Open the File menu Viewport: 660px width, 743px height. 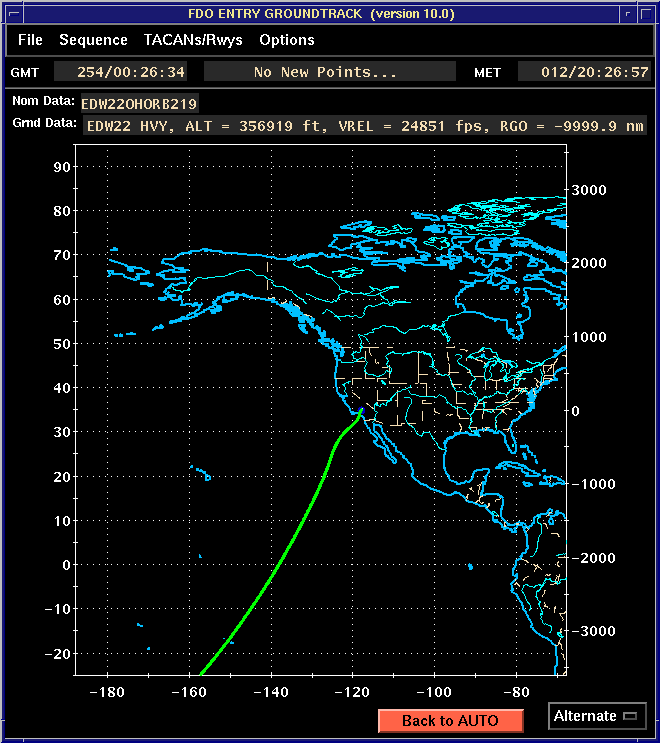tap(30, 40)
